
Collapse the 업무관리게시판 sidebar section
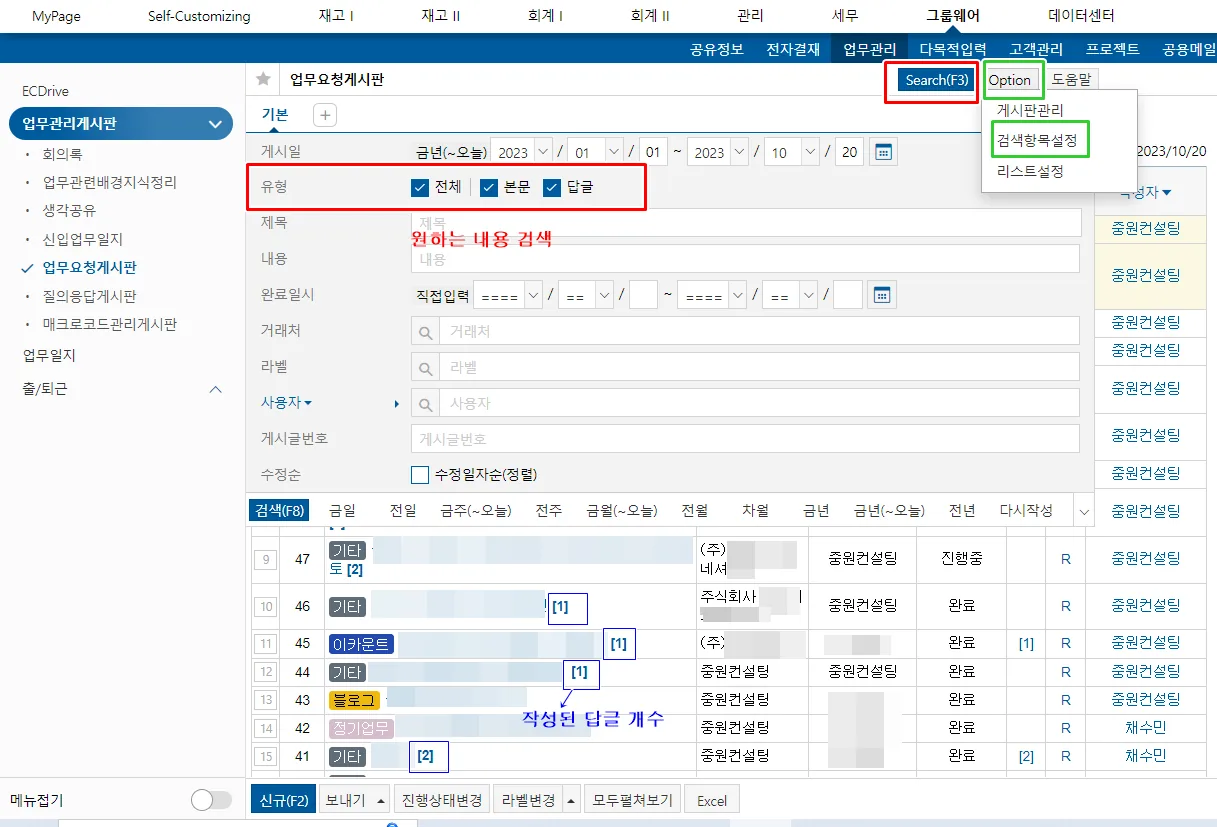click(215, 124)
